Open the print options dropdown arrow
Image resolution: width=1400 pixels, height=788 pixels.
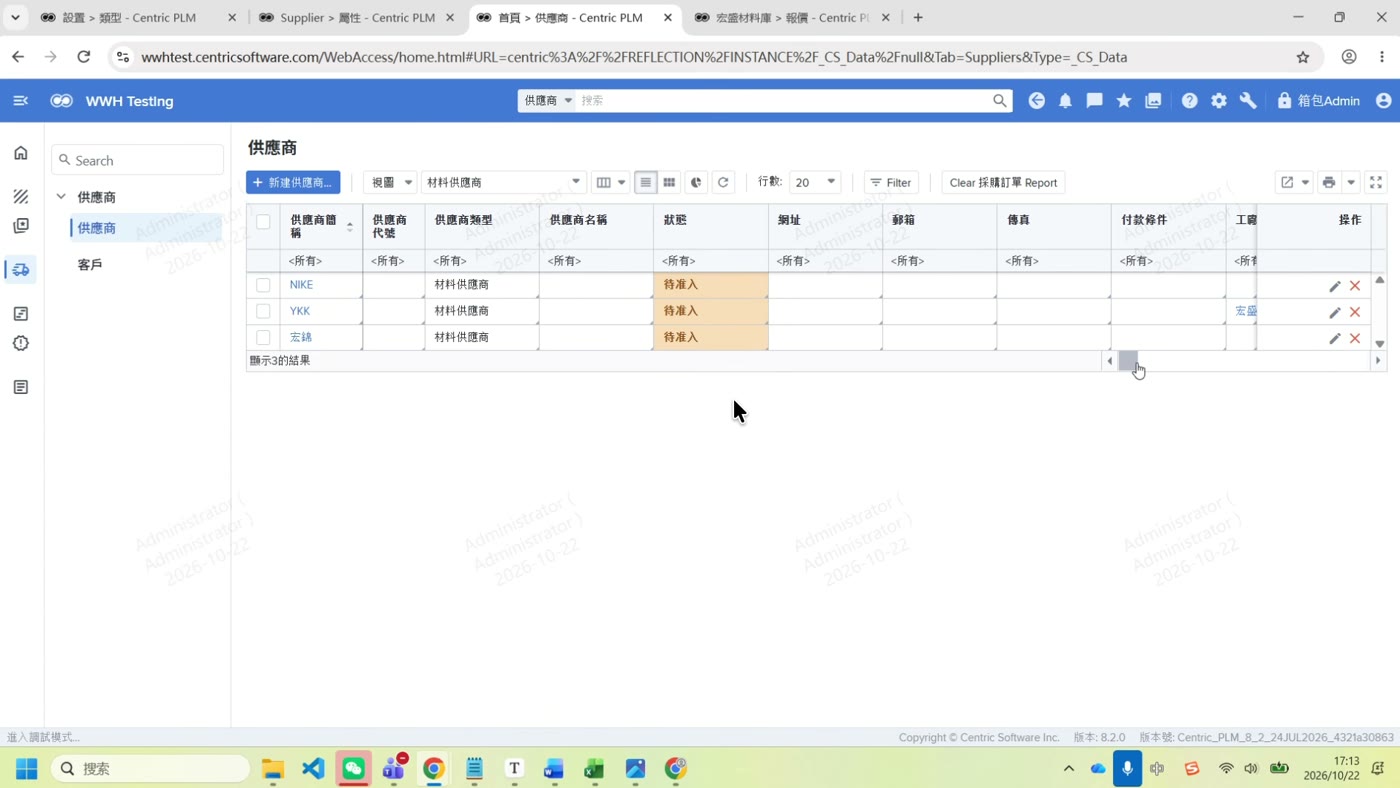(x=1351, y=182)
